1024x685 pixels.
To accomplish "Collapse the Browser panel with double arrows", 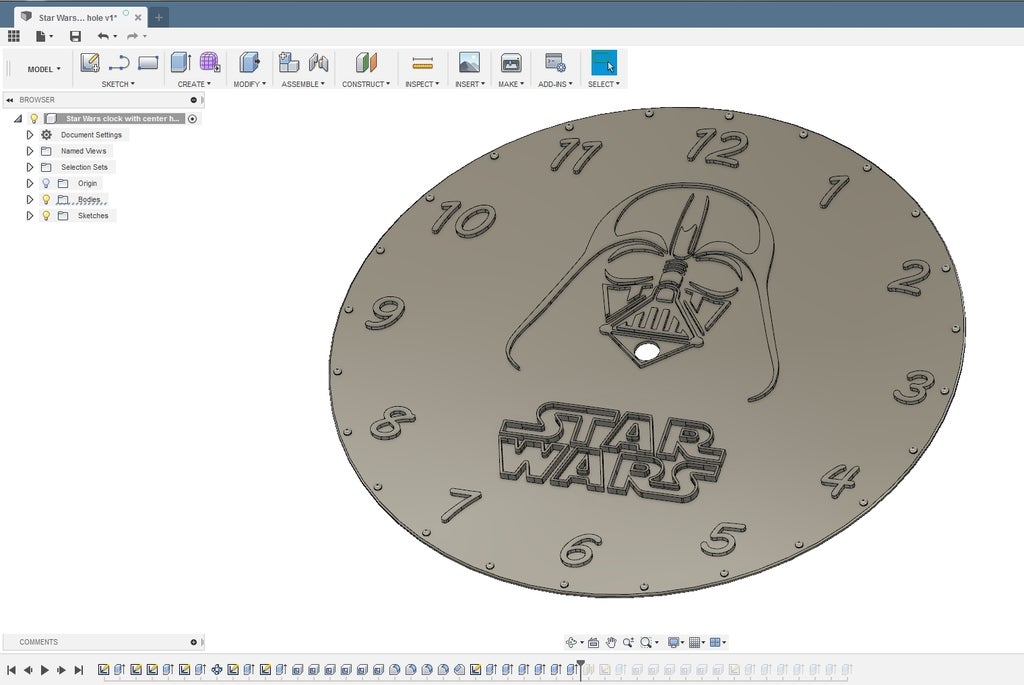I will coord(10,100).
